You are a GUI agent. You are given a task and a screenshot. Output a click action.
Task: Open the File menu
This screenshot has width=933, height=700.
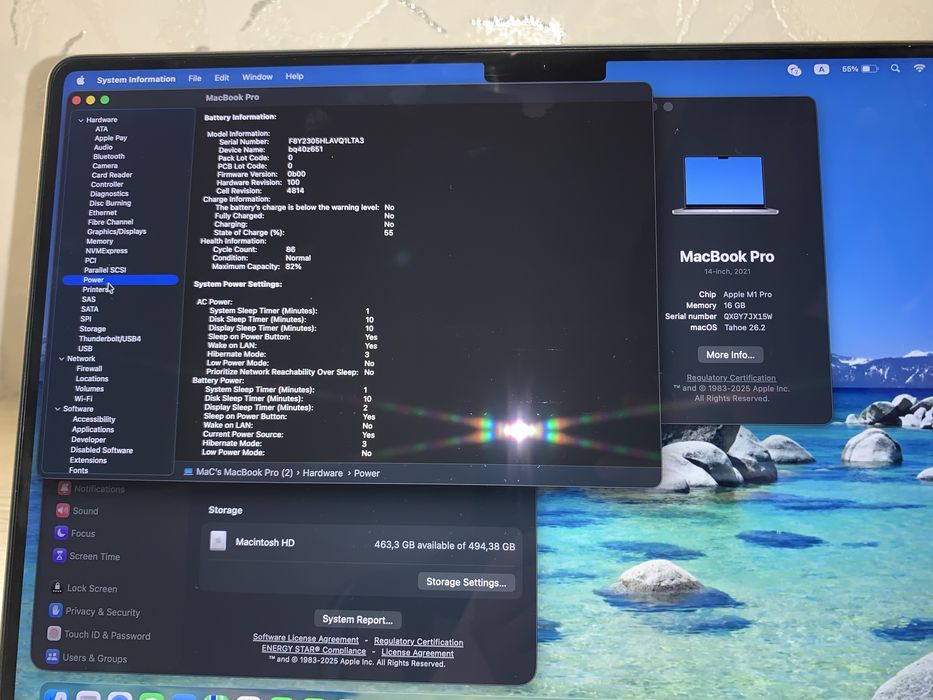(195, 78)
